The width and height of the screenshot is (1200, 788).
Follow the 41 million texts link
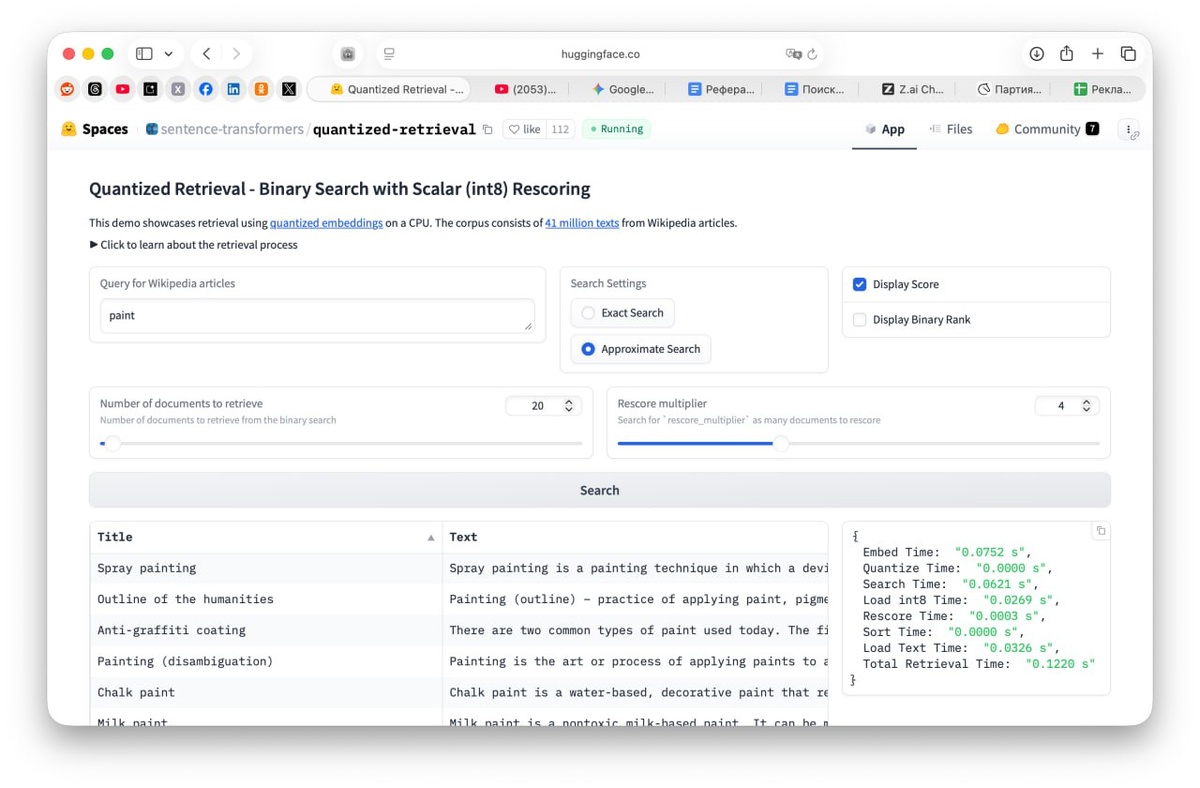point(582,223)
